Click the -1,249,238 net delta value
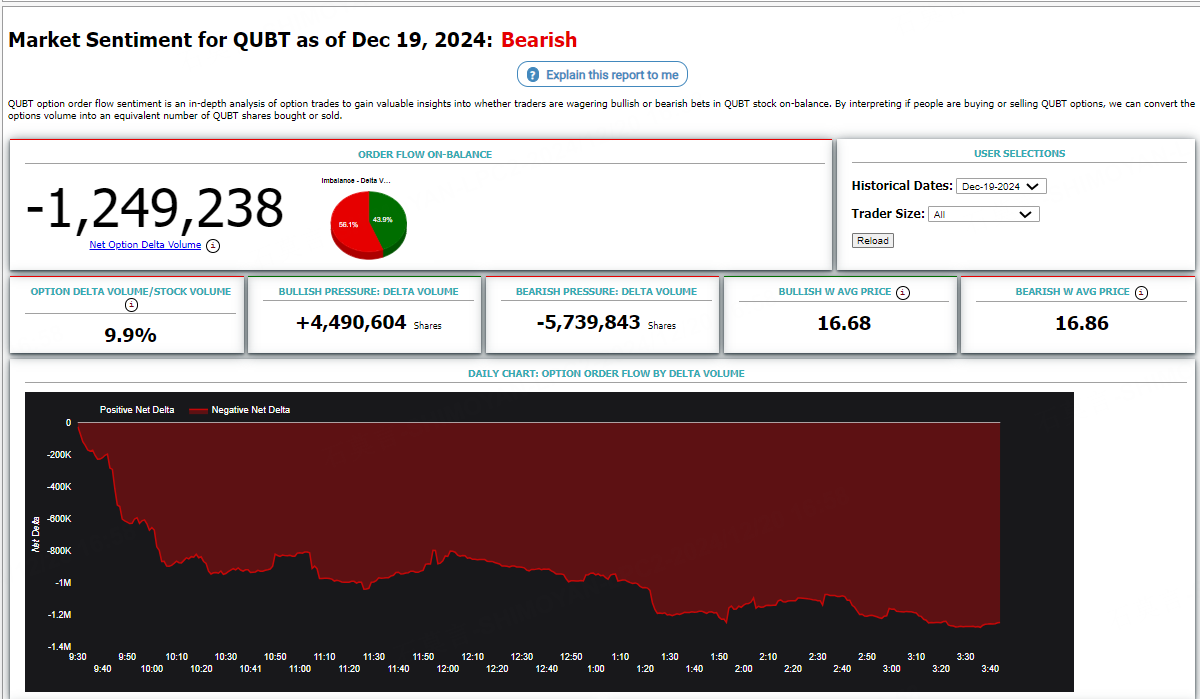Image resolution: width=1200 pixels, height=699 pixels. point(155,208)
